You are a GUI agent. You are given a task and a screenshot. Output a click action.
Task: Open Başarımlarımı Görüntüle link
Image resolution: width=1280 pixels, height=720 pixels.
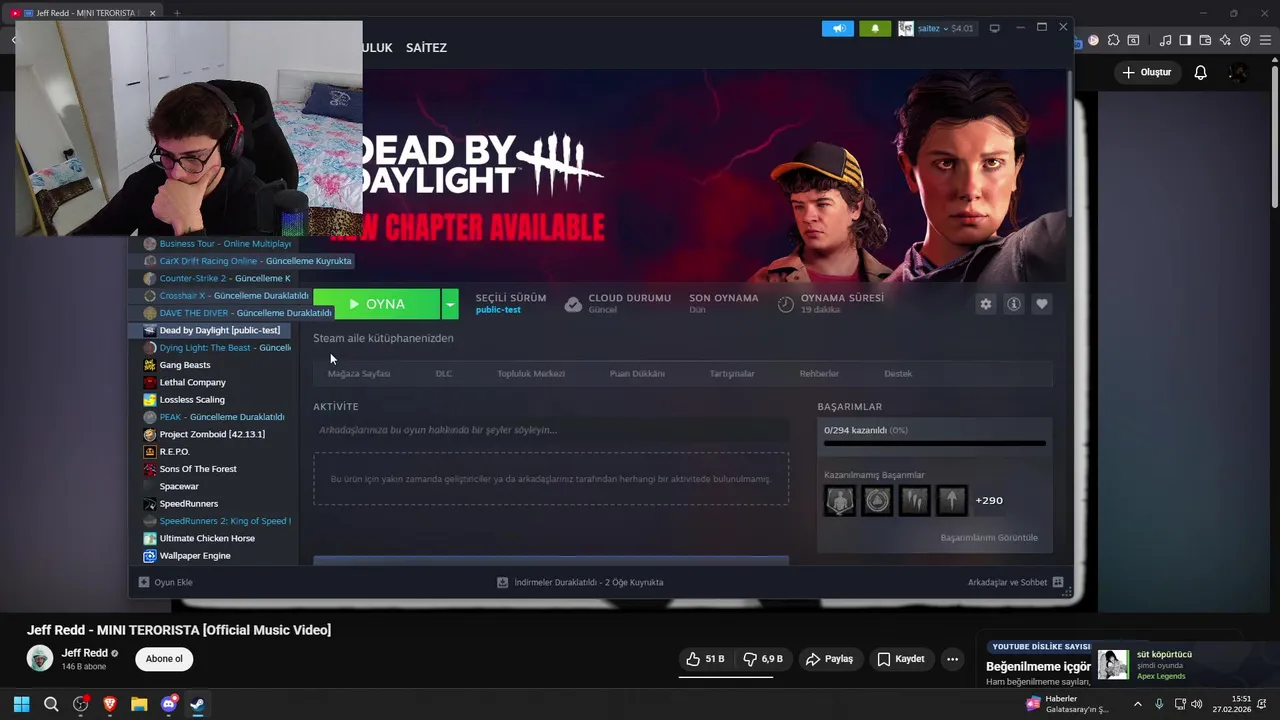(x=989, y=538)
